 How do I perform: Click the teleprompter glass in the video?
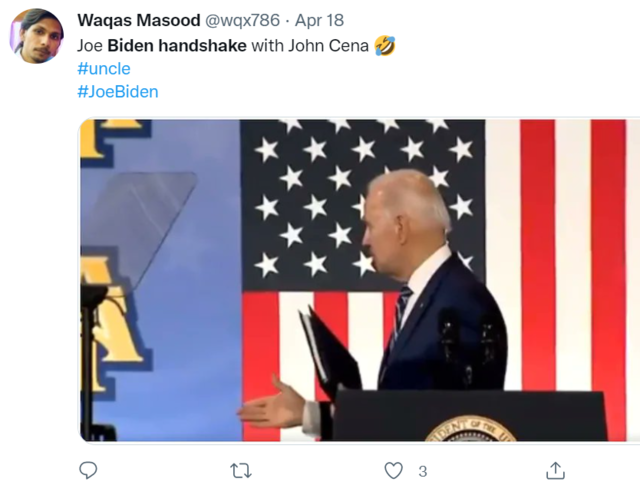pos(139,229)
